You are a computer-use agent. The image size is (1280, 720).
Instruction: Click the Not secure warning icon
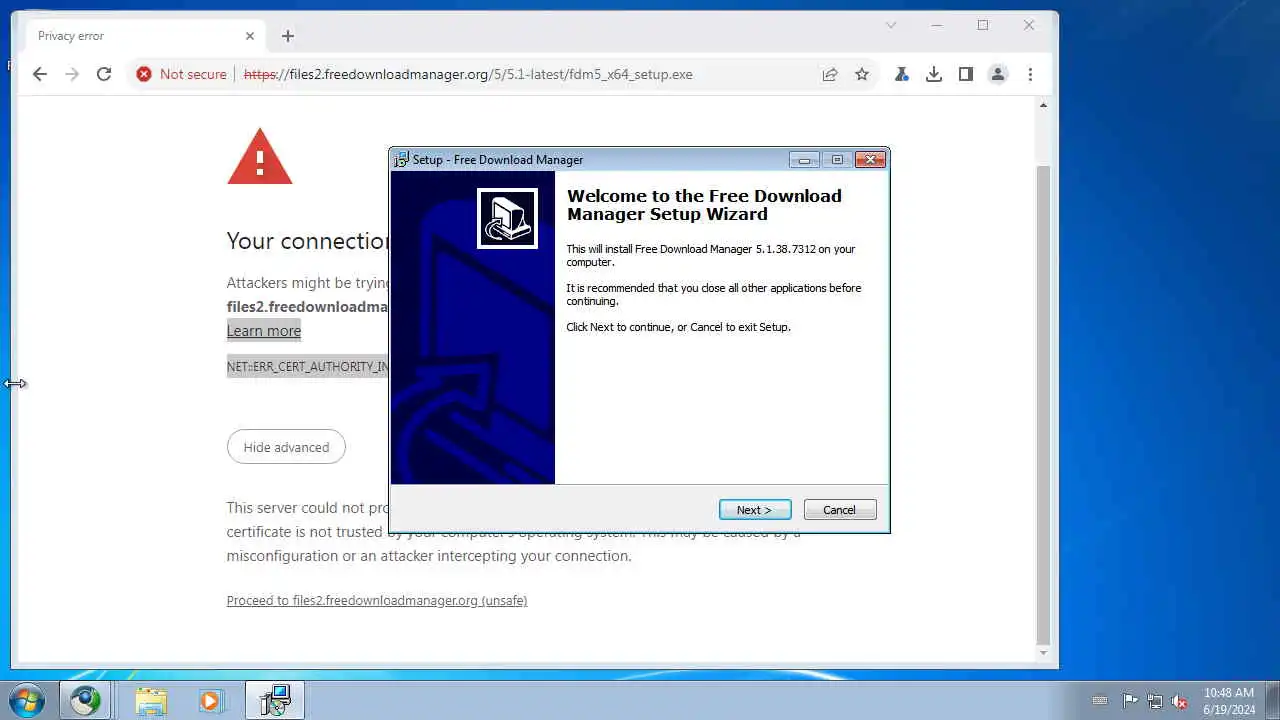point(144,74)
